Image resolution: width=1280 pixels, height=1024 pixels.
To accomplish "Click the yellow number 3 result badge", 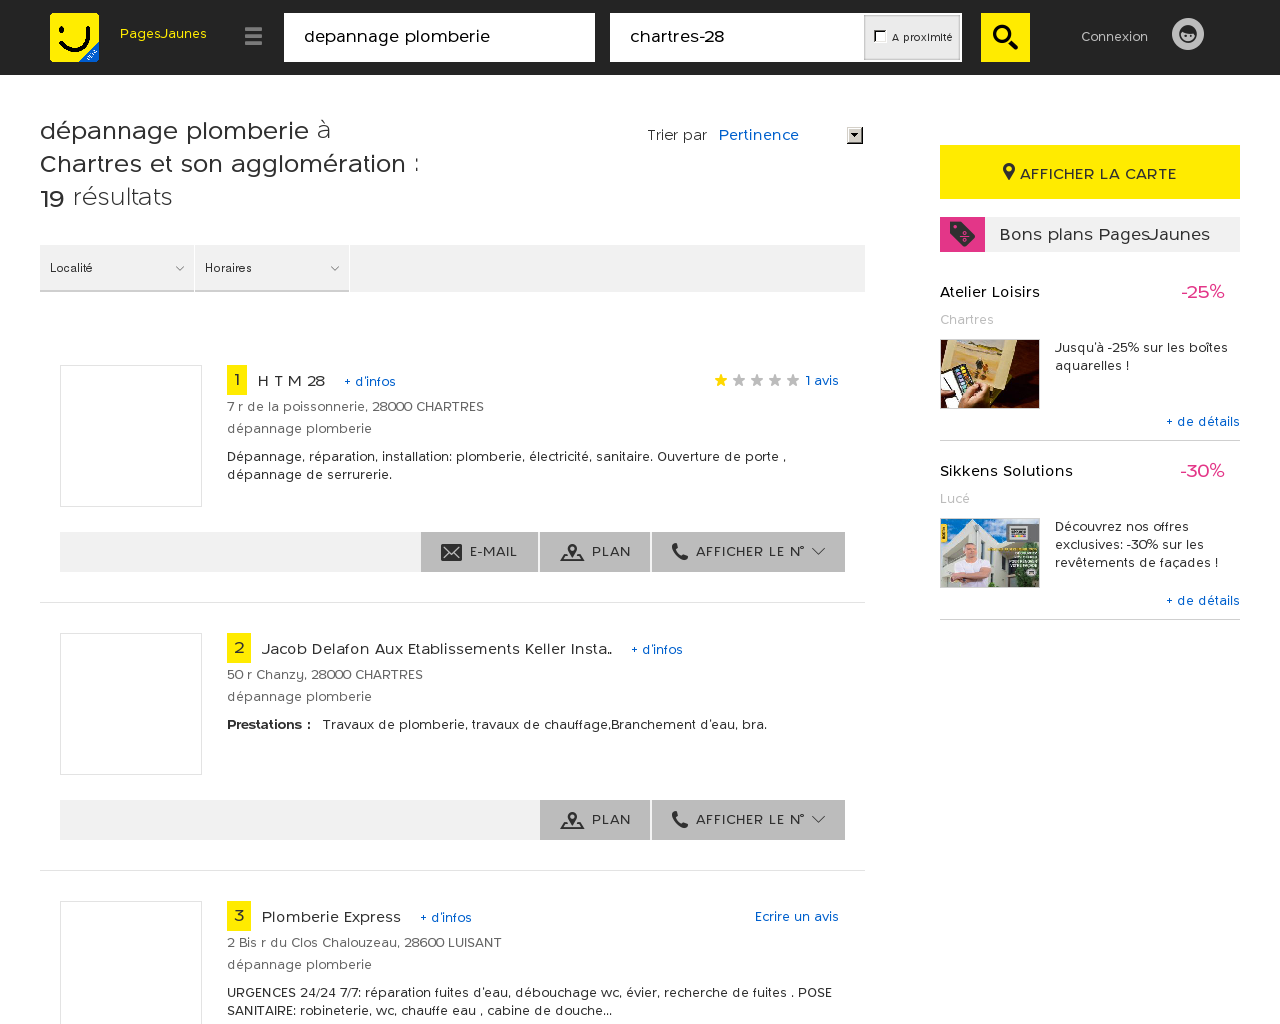I will coord(239,916).
